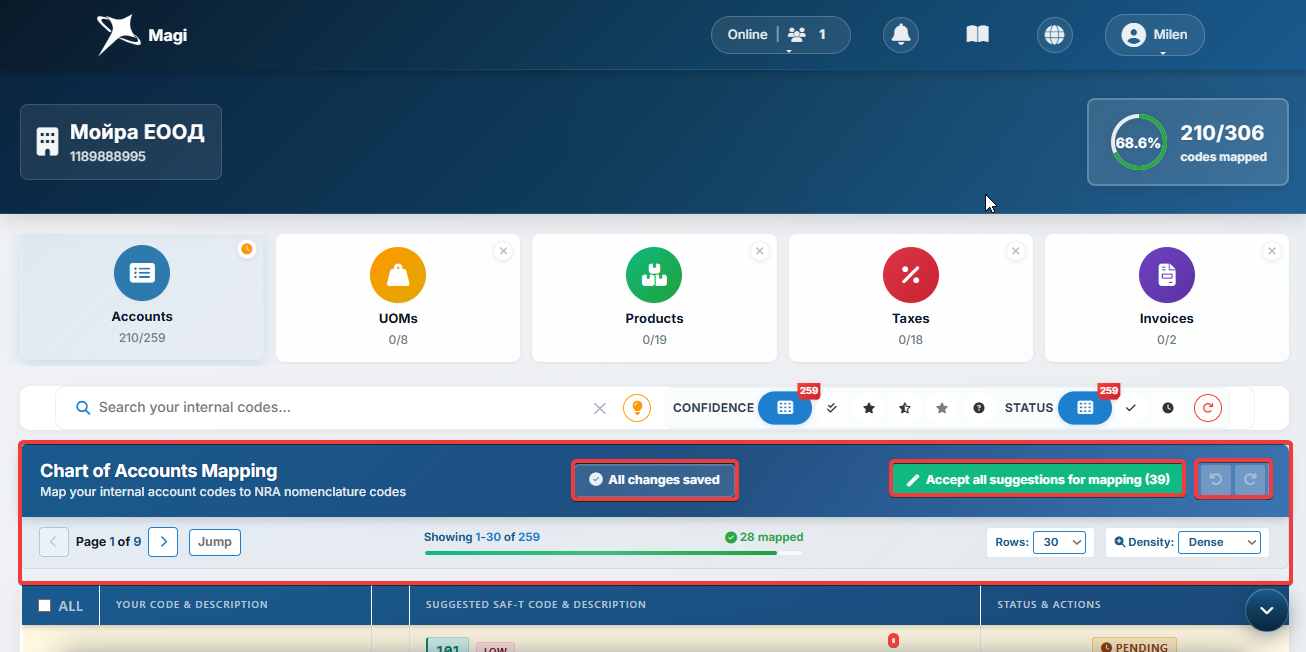
Task: Click the Jump page button
Action: [x=215, y=542]
